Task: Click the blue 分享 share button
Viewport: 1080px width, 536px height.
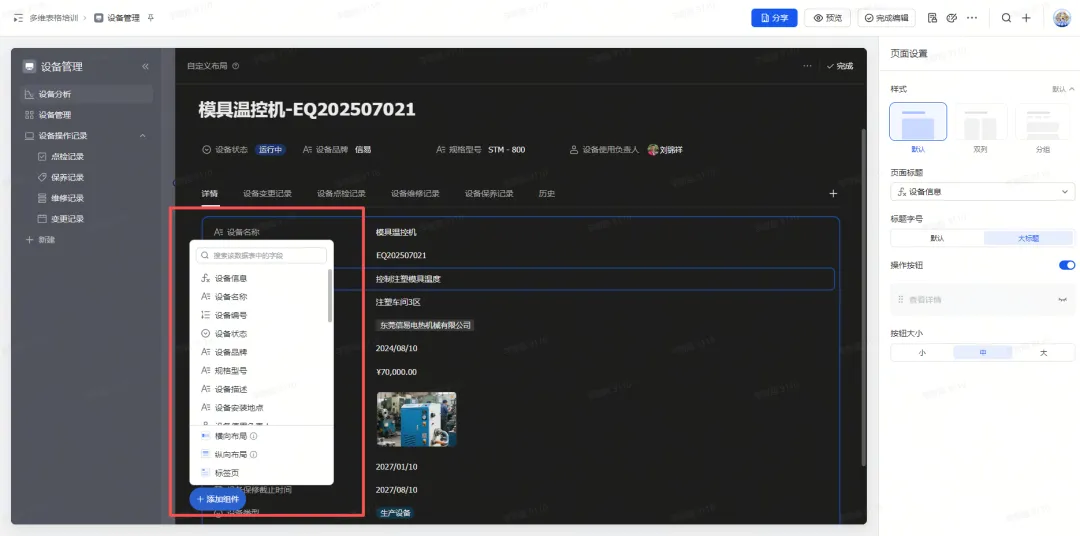Action: click(x=774, y=18)
